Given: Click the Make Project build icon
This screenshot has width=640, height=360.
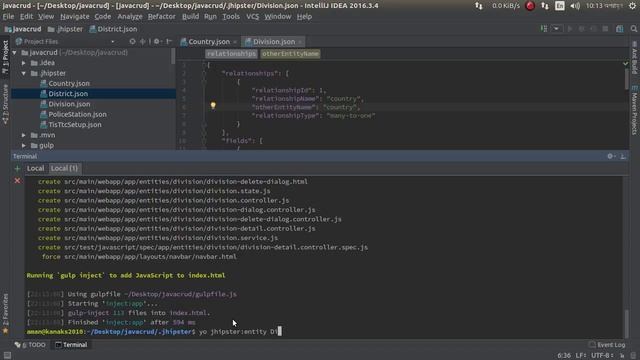Looking at the screenshot, I should click(544, 29).
